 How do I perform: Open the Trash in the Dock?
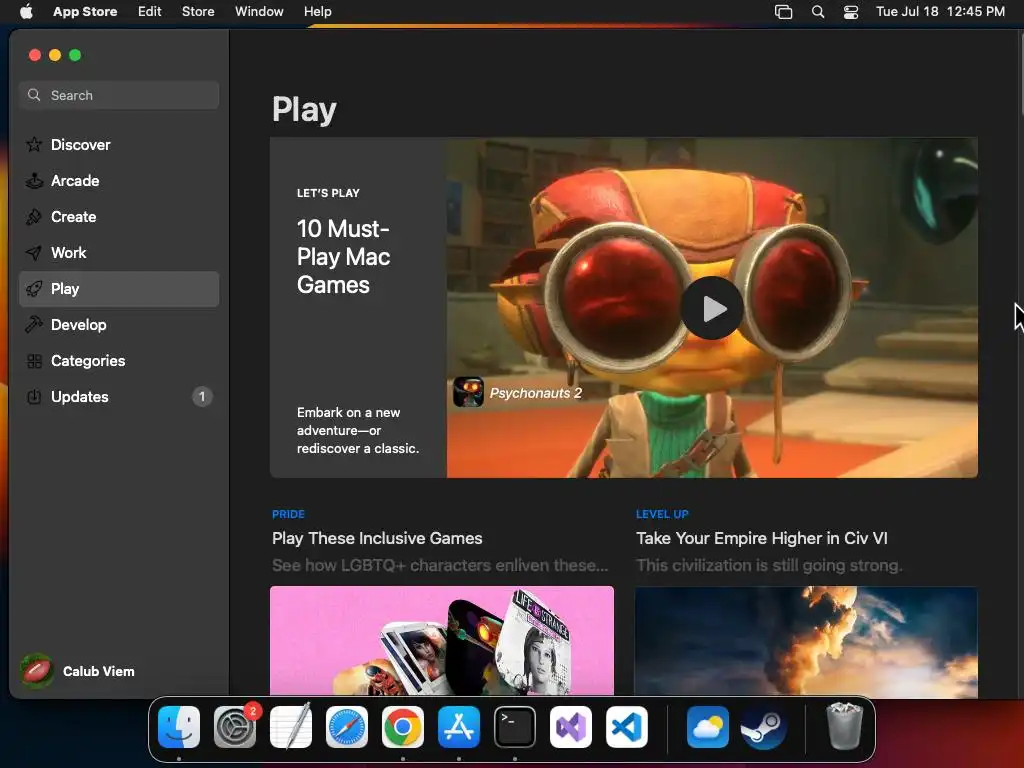pyautogui.click(x=844, y=726)
